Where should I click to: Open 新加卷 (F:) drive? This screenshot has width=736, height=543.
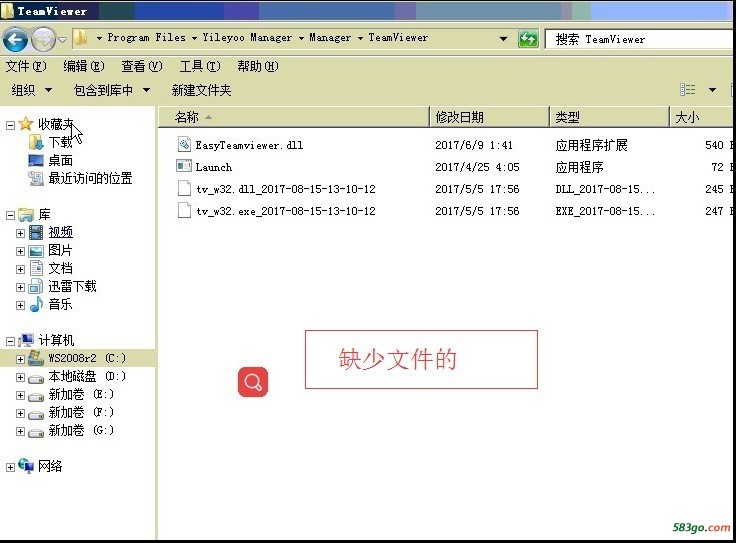pyautogui.click(x=81, y=412)
